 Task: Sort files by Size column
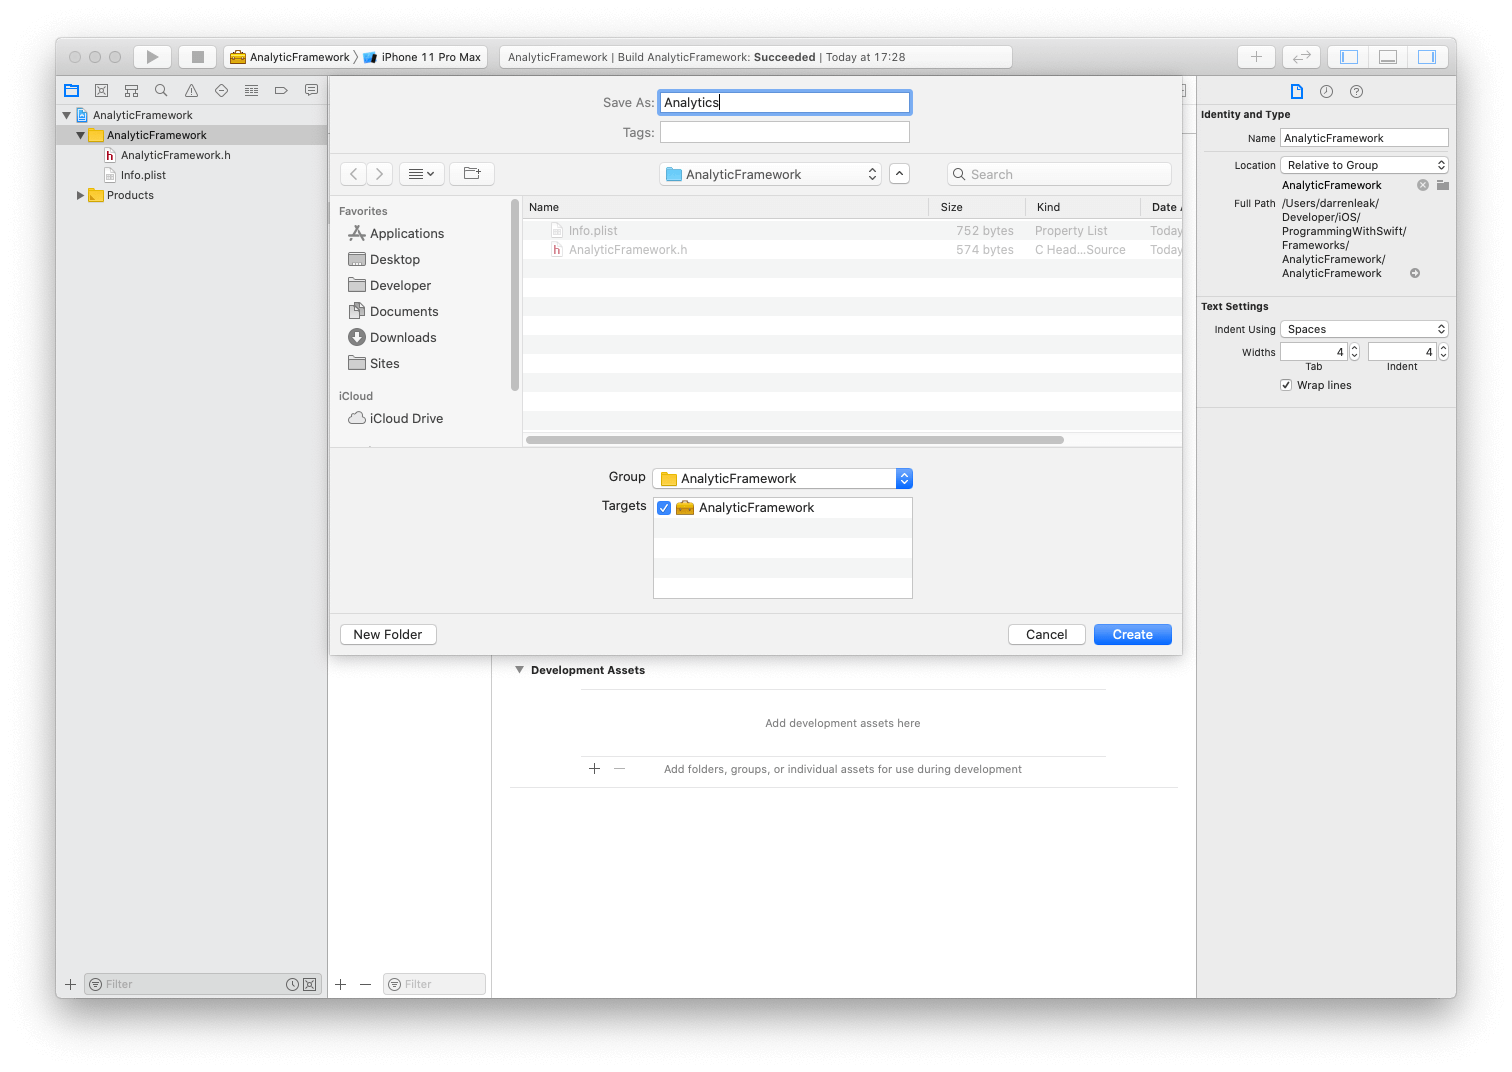pos(977,207)
